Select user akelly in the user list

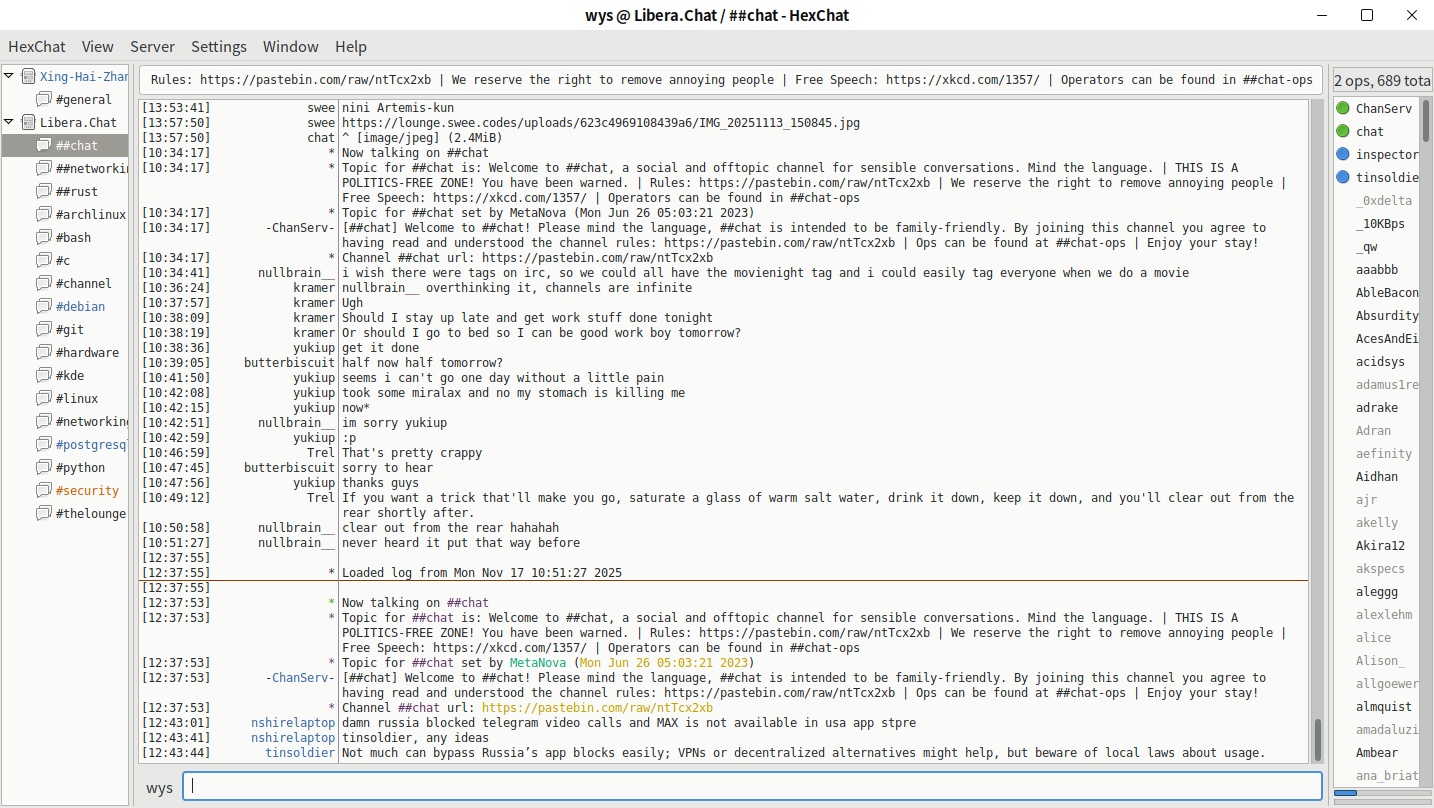click(1377, 522)
